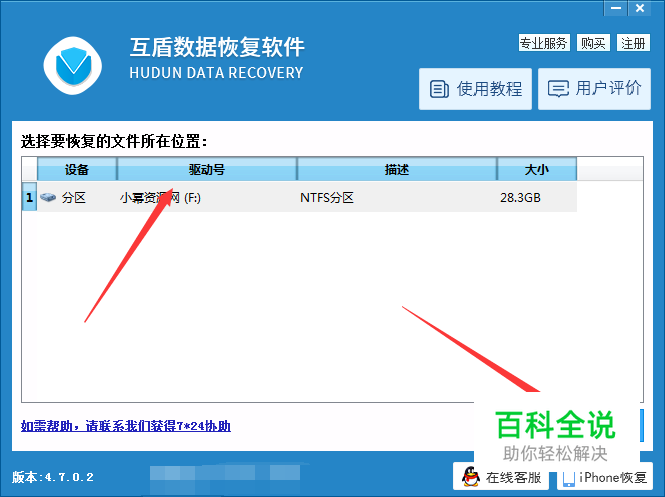This screenshot has width=665, height=497.
Task: Click the phone icon beside iPhone恢复
Action: pyautogui.click(x=568, y=478)
